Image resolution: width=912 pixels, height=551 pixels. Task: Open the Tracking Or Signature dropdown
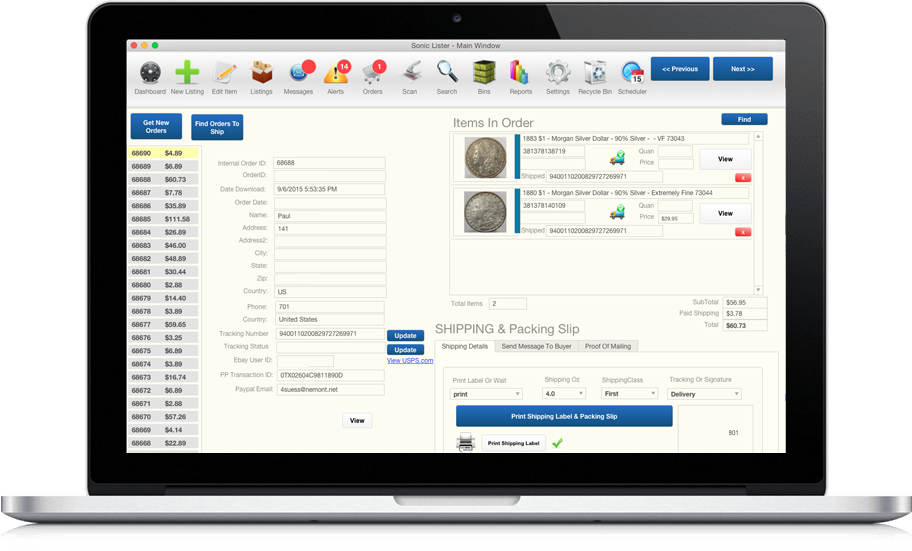point(704,394)
